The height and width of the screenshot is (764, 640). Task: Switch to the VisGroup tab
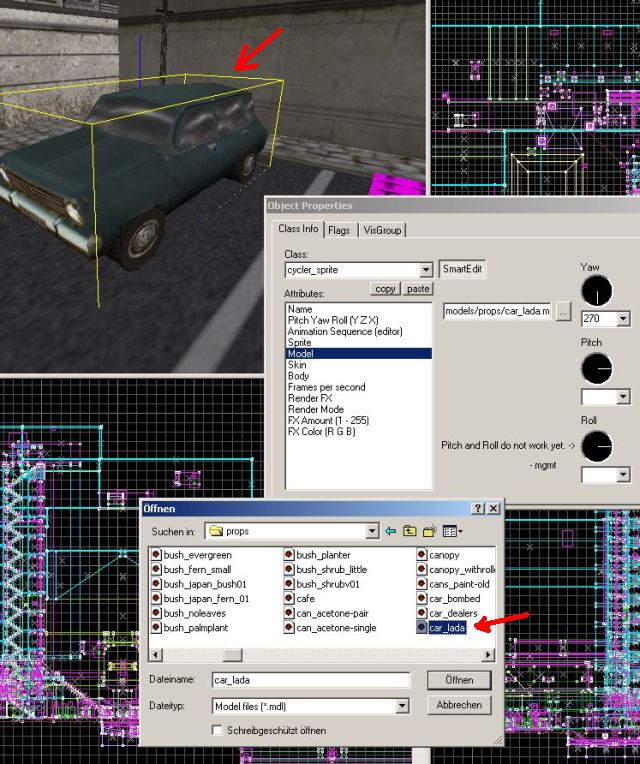(x=382, y=230)
